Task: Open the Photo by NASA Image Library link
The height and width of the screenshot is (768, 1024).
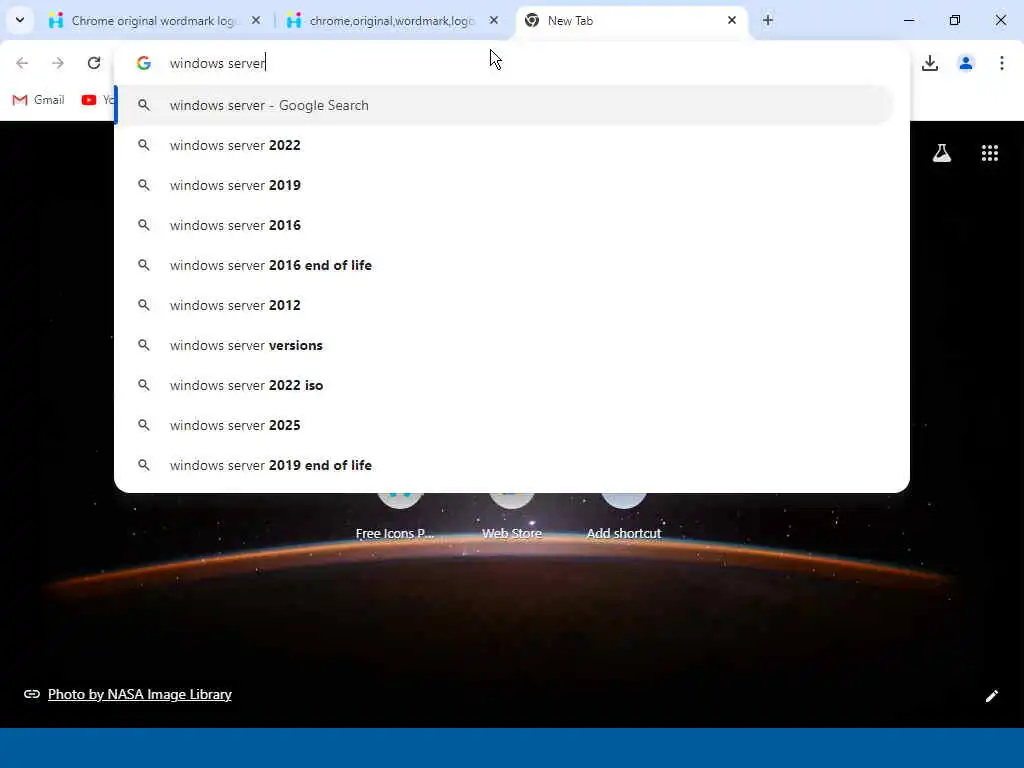Action: coord(140,694)
